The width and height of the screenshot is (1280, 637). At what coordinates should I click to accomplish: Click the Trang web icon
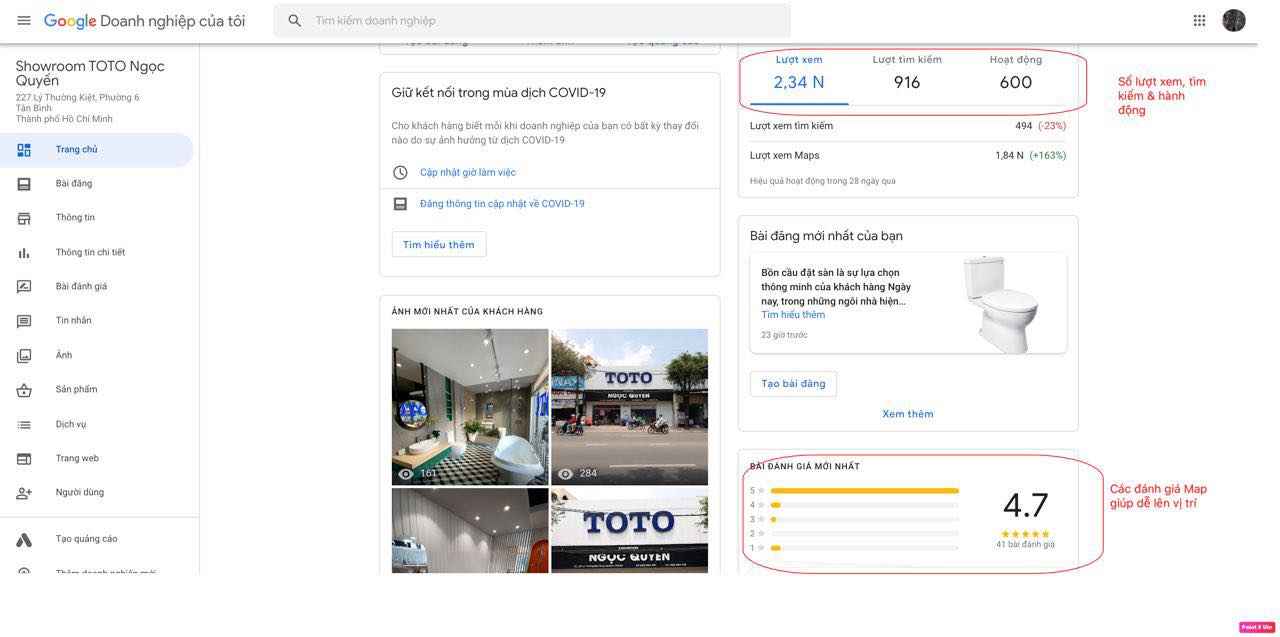point(24,459)
